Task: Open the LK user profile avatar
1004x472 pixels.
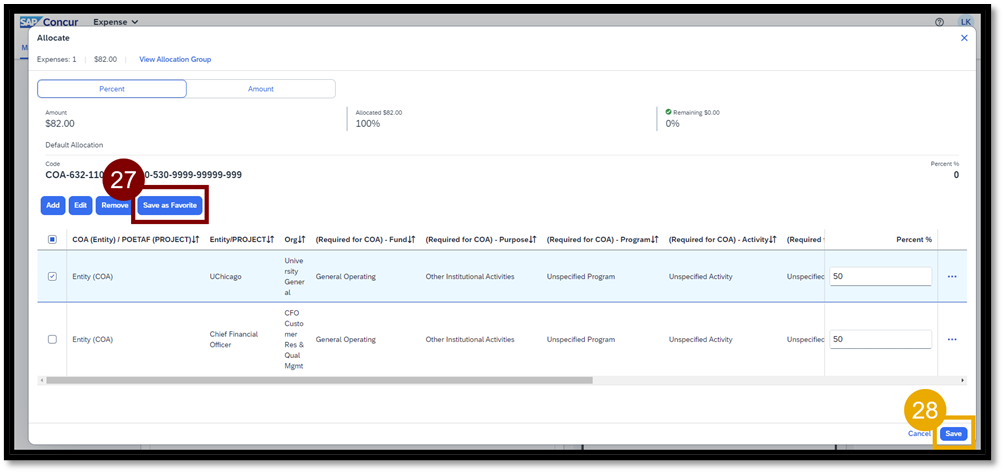Action: (x=965, y=22)
